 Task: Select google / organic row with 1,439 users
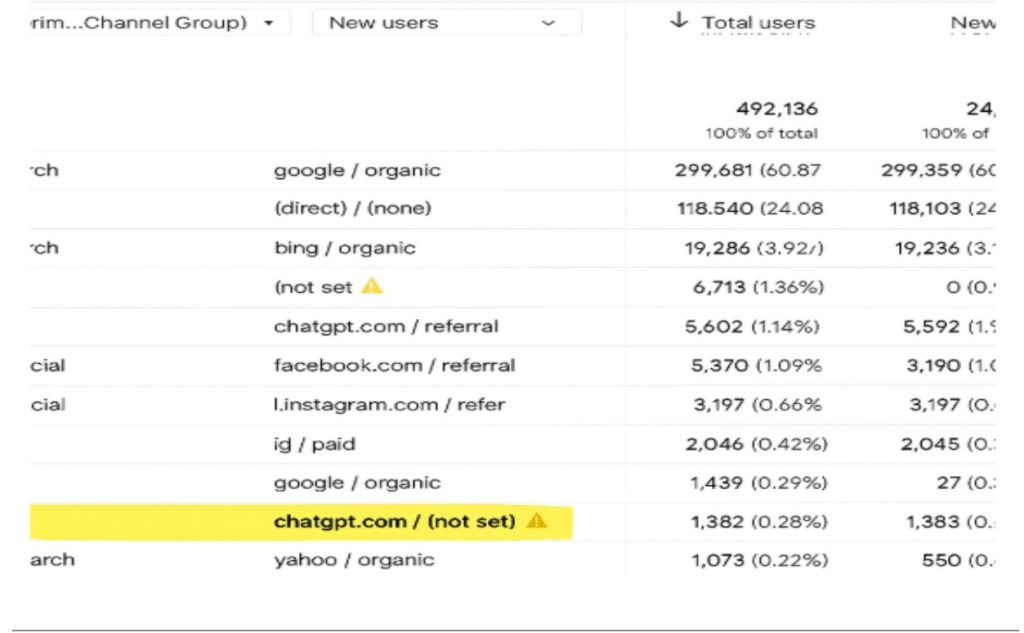point(357,483)
